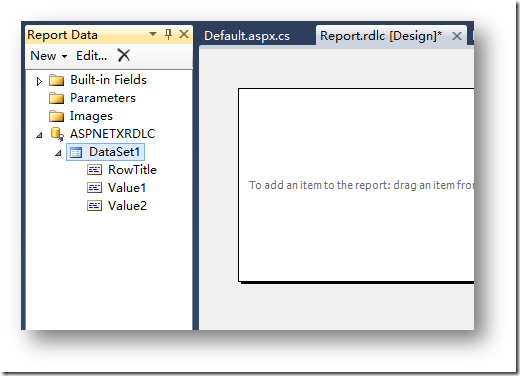Click the Value2 field icon
520x376 pixels.
point(94,206)
